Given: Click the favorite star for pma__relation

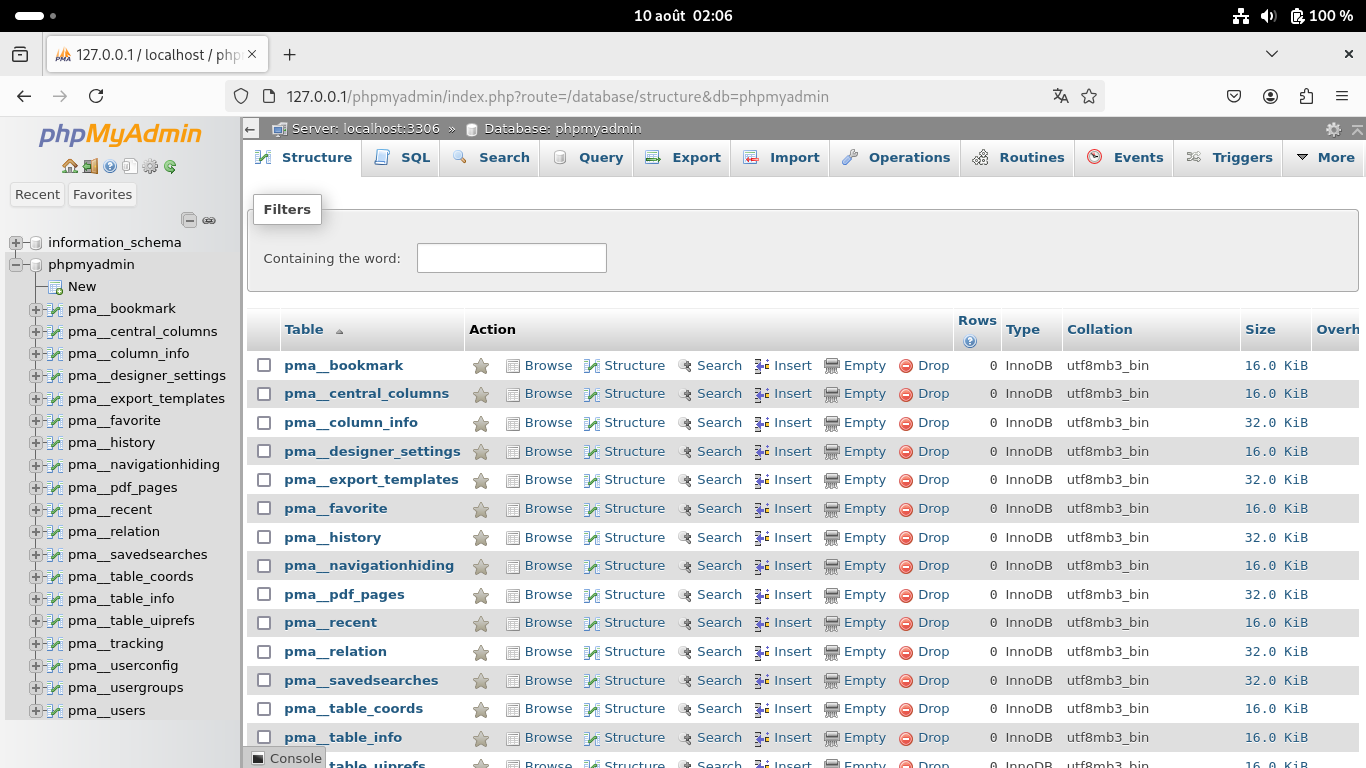Looking at the screenshot, I should pos(481,652).
